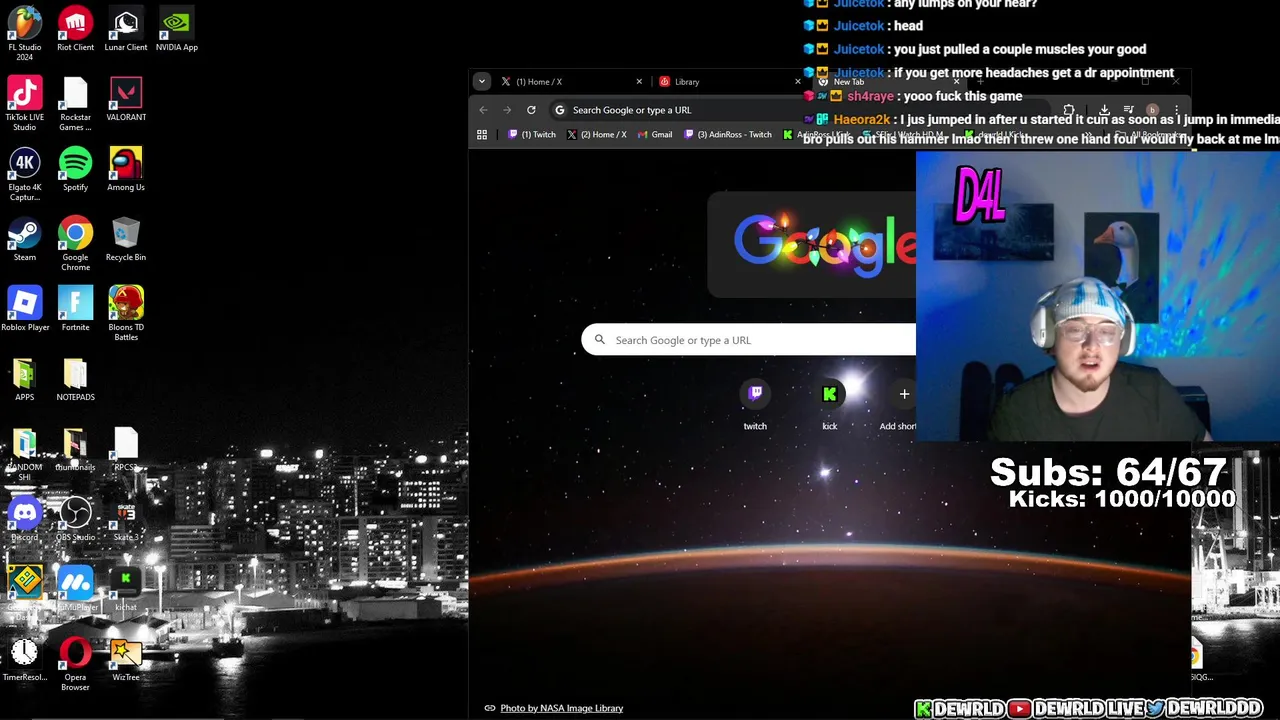Open (3) AdinRoss - Twitch bookmark
Screen dimensions: 1280x720
[x=728, y=135]
